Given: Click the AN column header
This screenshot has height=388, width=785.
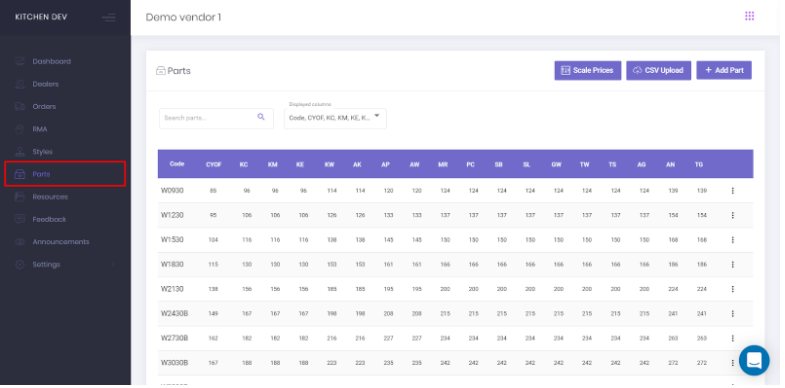Looking at the screenshot, I should point(670,164).
